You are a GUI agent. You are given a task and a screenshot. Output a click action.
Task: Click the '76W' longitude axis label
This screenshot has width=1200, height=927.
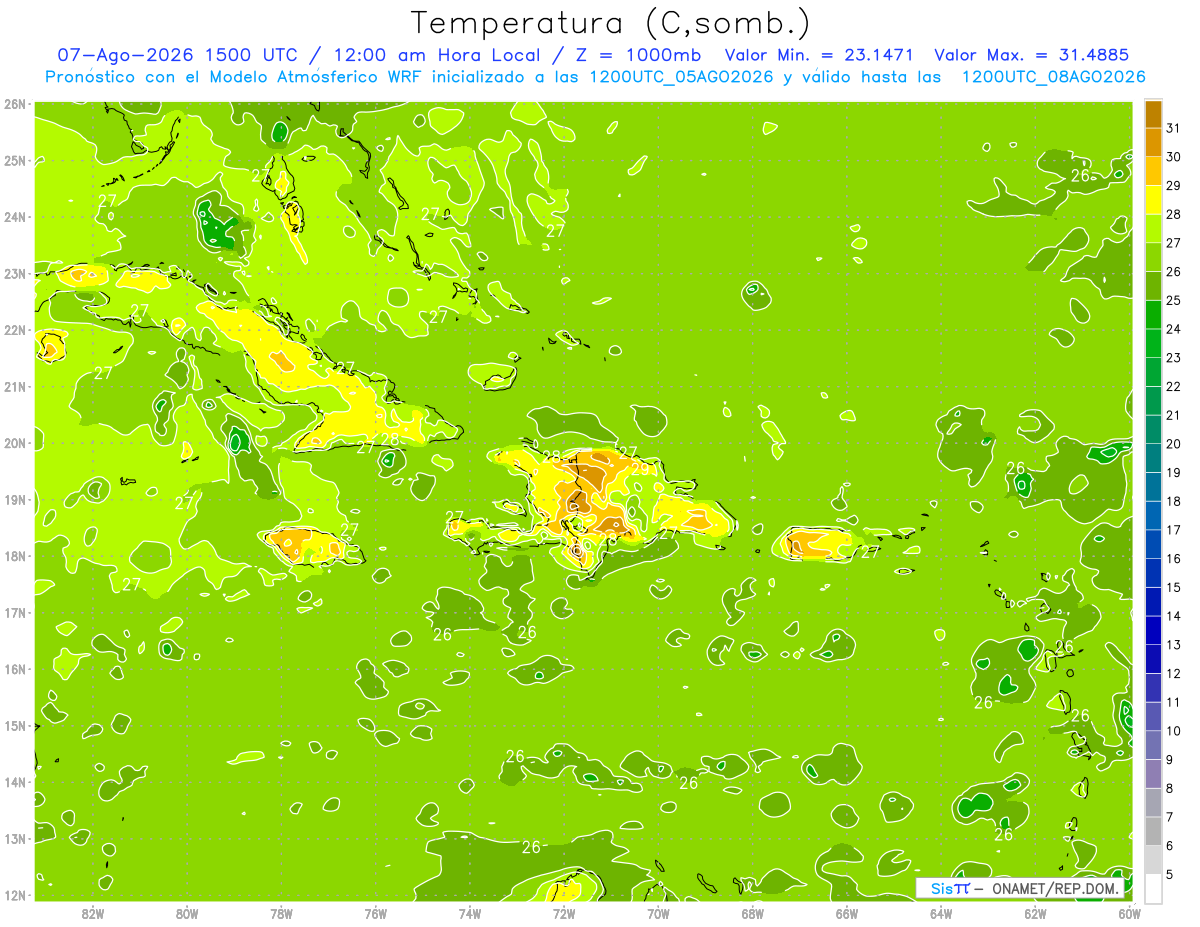coord(376,913)
